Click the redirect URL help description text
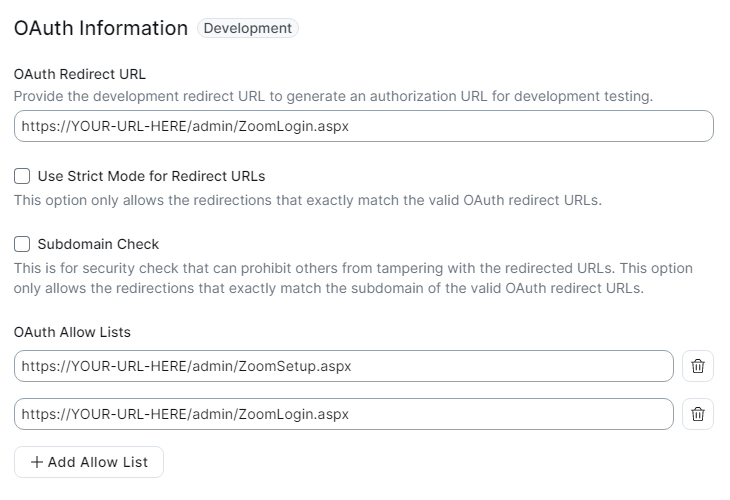Image resolution: width=730 pixels, height=500 pixels. (x=333, y=96)
